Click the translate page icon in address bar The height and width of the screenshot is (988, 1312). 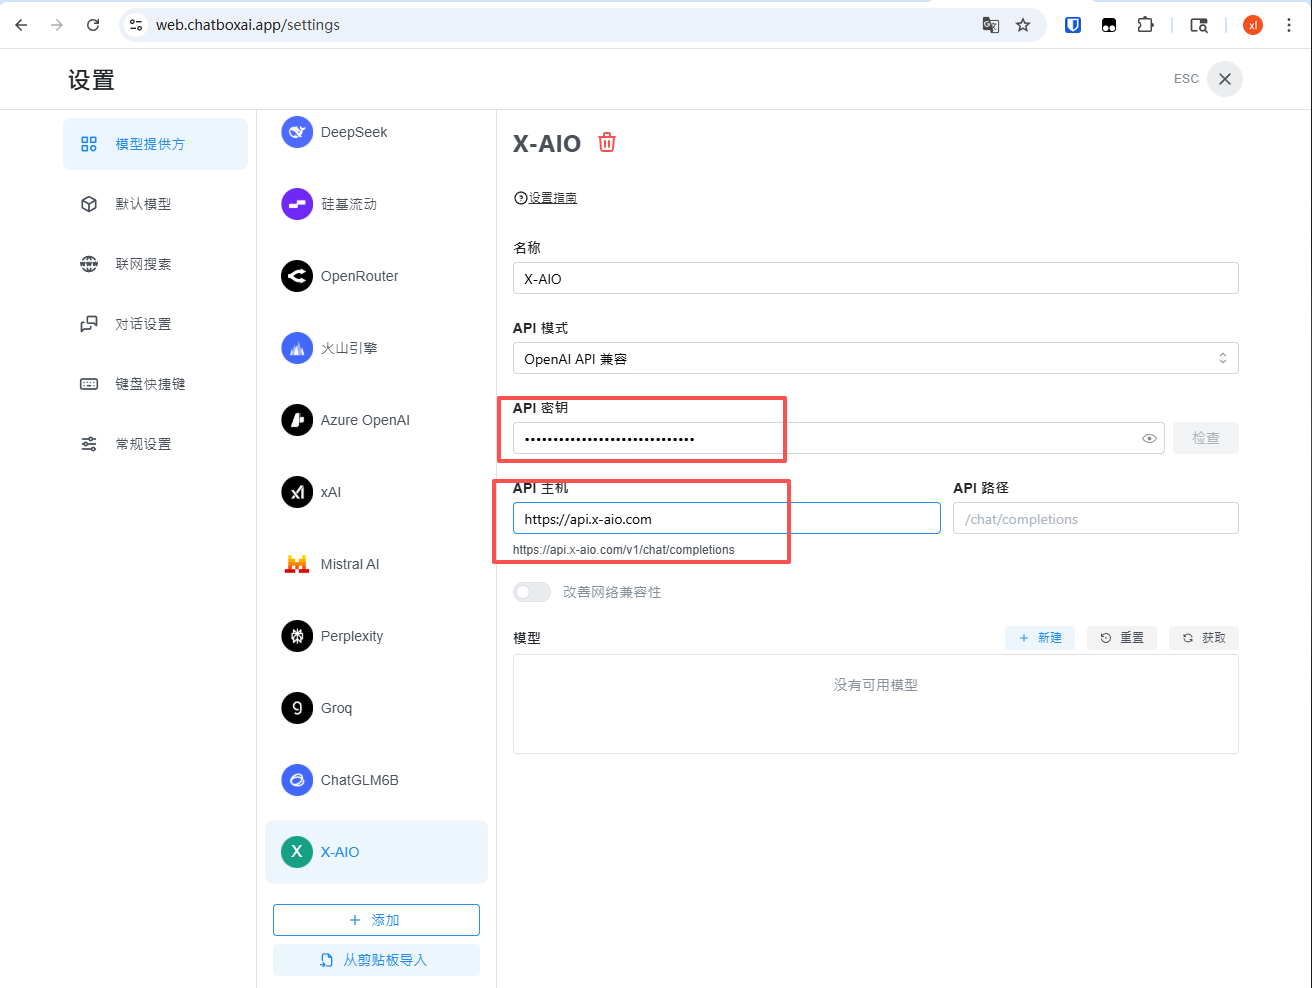[x=991, y=25]
